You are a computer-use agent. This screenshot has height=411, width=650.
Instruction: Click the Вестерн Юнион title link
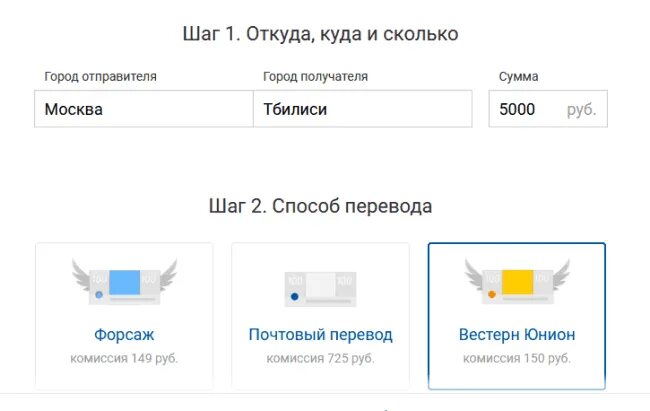coord(517,334)
